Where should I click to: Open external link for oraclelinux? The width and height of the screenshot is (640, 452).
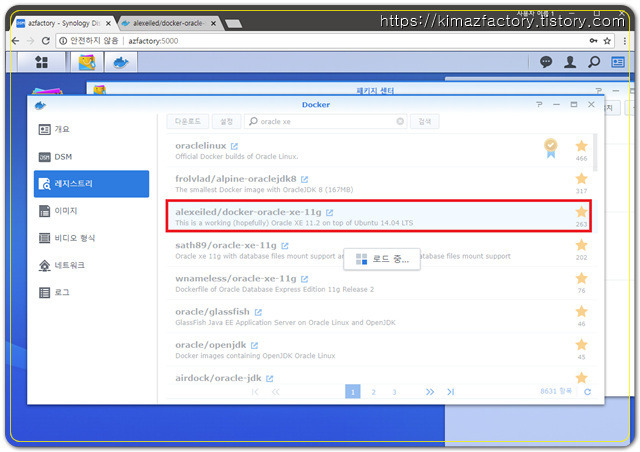pyautogui.click(x=234, y=146)
